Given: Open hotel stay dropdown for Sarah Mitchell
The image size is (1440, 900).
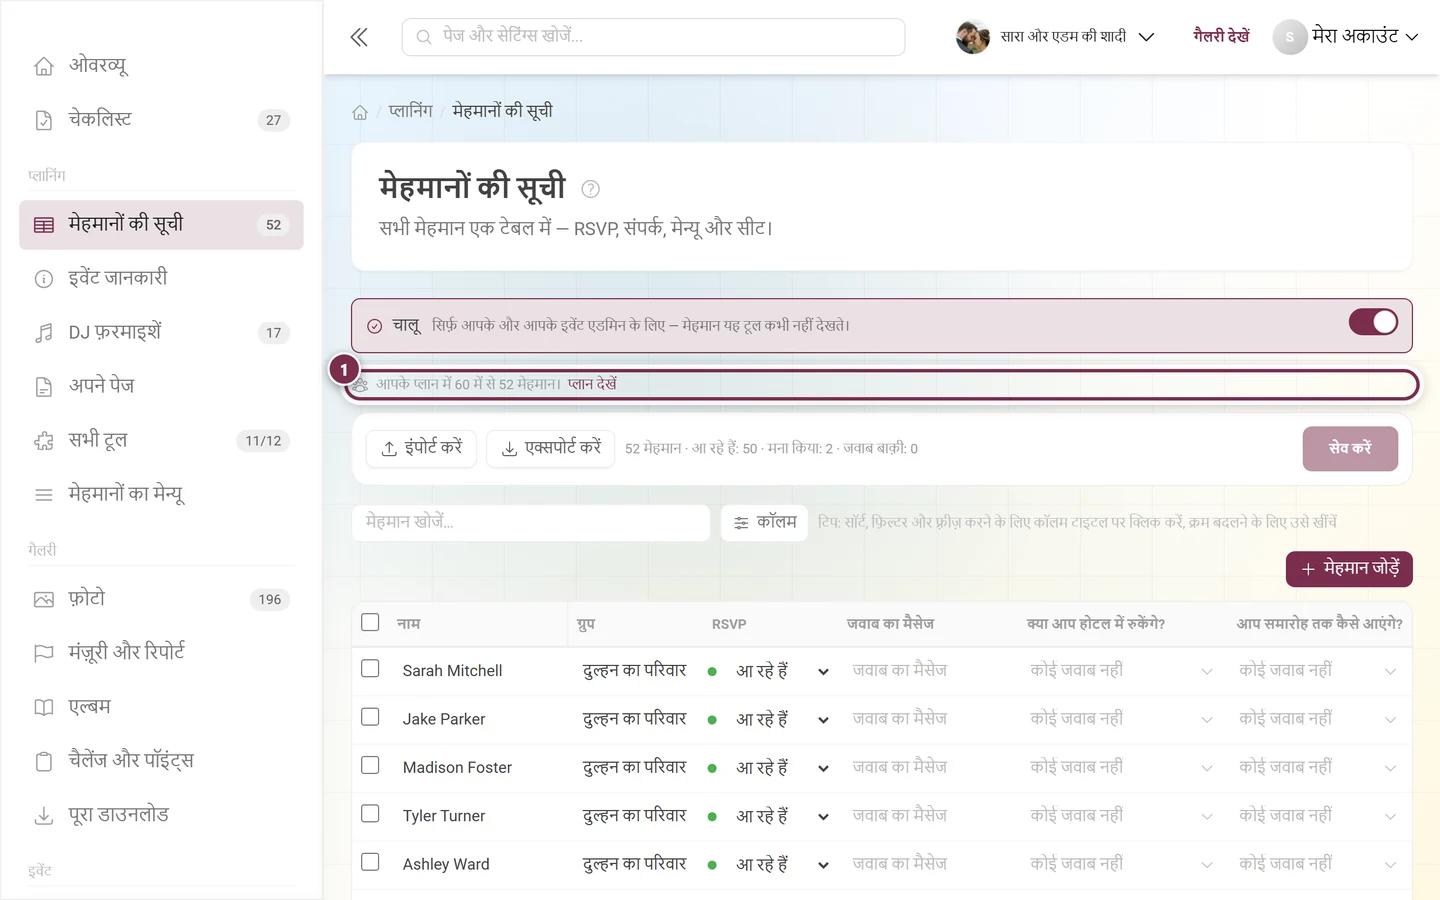Looking at the screenshot, I should tap(1121, 671).
